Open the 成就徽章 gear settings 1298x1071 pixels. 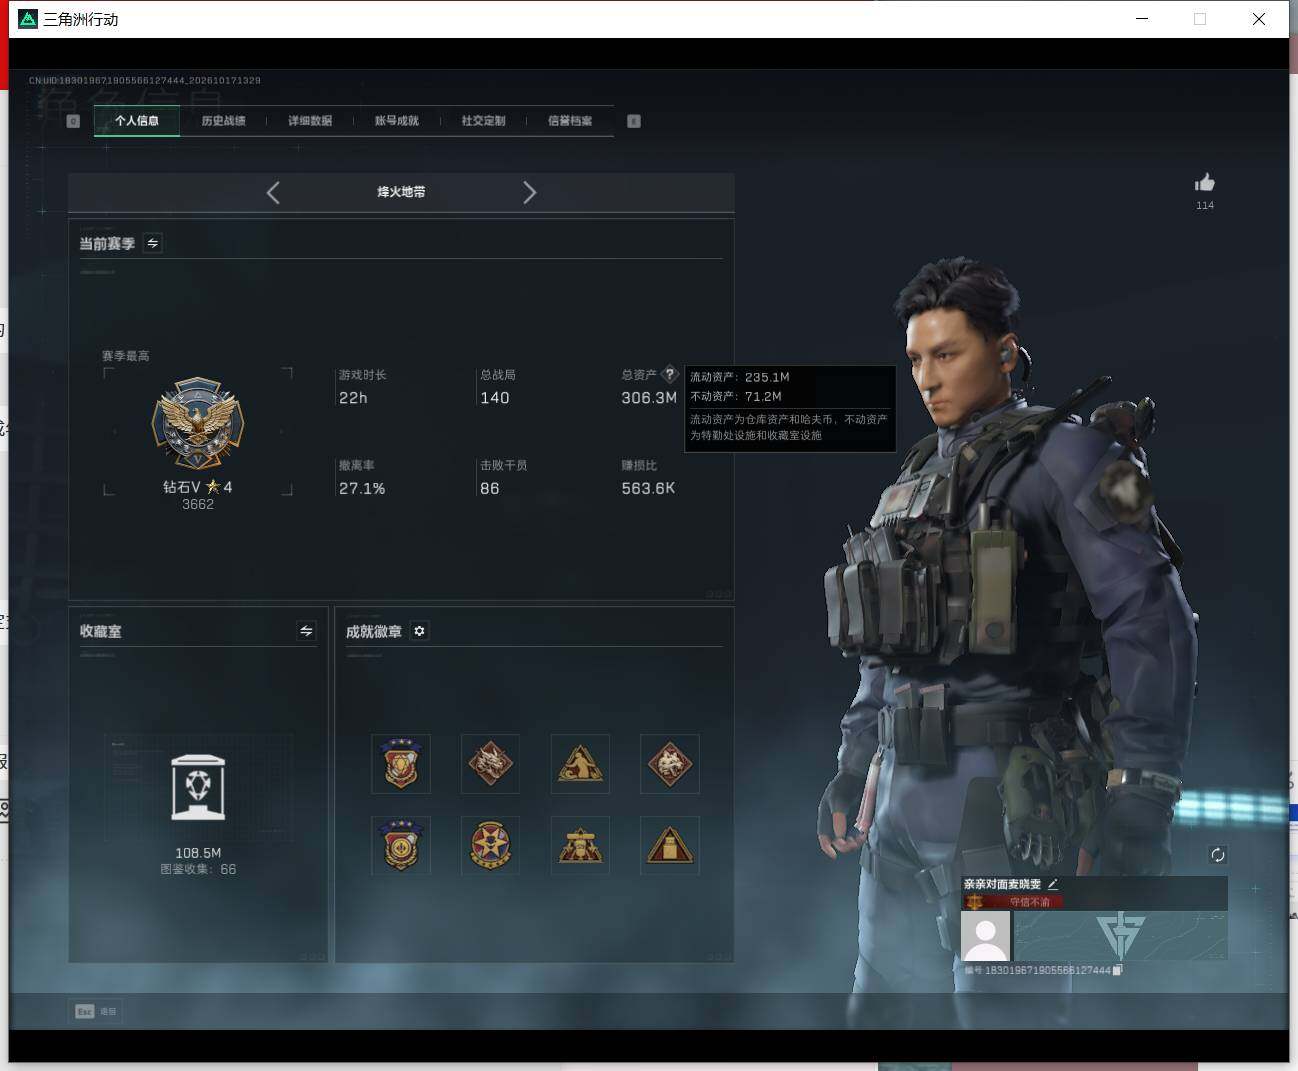click(419, 631)
